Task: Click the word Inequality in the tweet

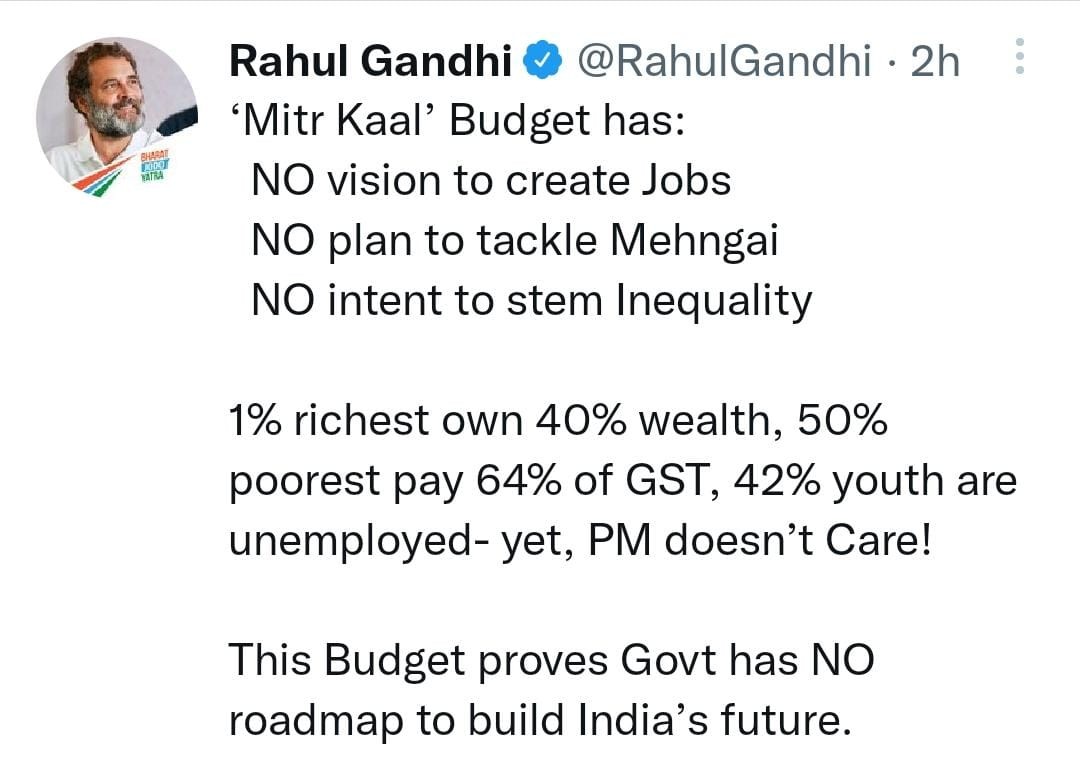Action: pos(714,302)
